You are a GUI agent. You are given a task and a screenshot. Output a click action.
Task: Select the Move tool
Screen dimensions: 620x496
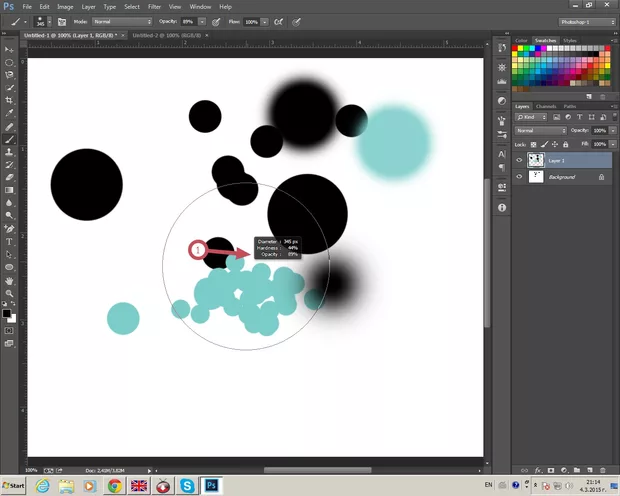[10, 49]
